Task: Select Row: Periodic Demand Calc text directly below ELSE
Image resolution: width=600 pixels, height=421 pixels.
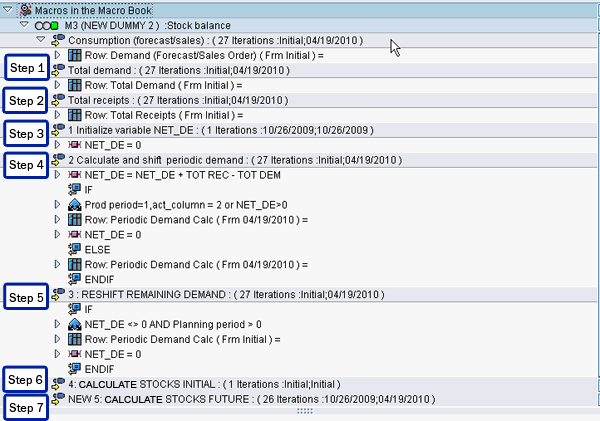Action: coord(196,265)
